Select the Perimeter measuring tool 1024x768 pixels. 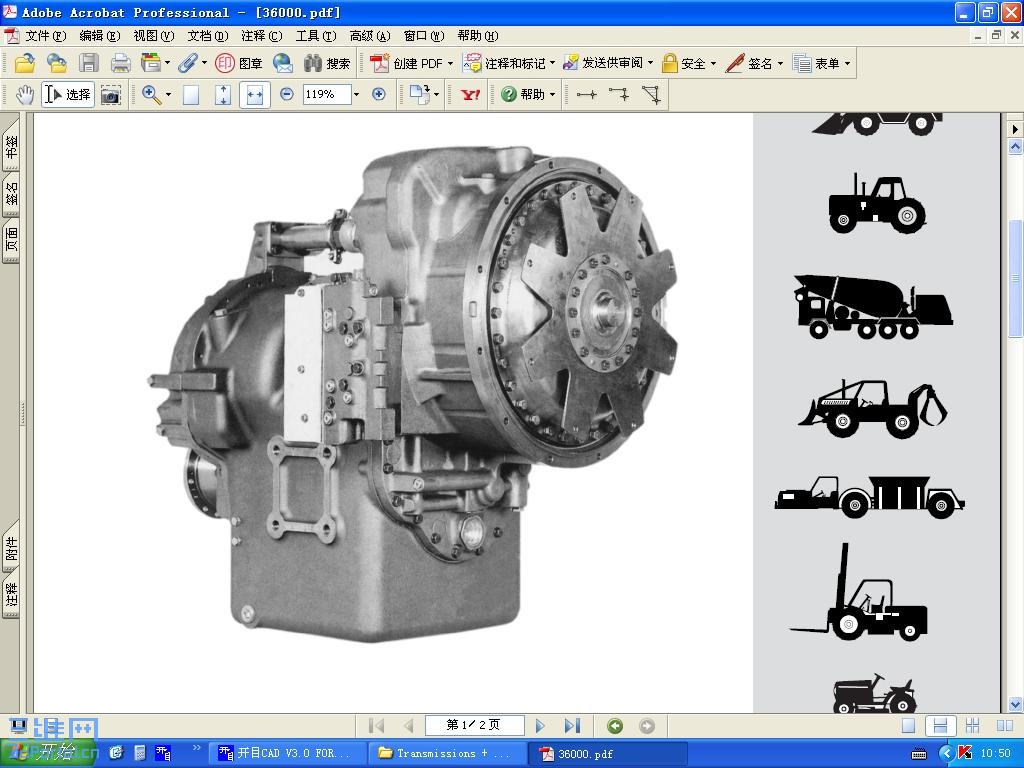619,95
